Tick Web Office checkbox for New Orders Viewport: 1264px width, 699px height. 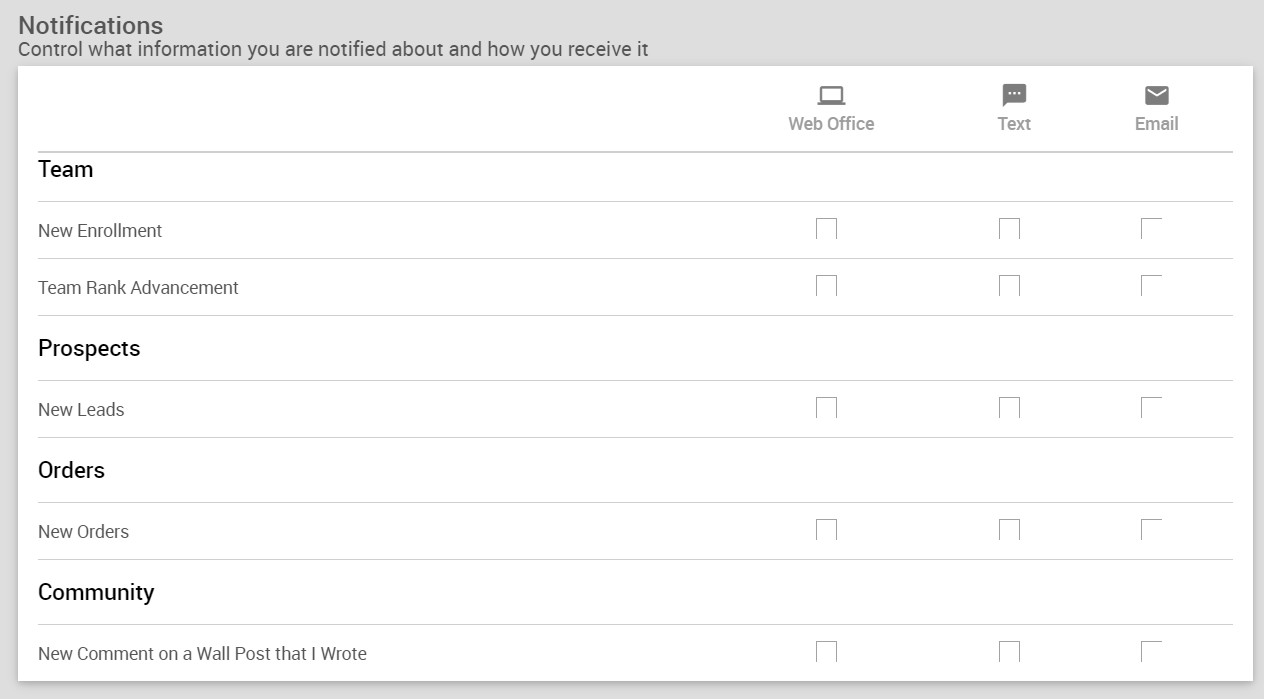[827, 530]
